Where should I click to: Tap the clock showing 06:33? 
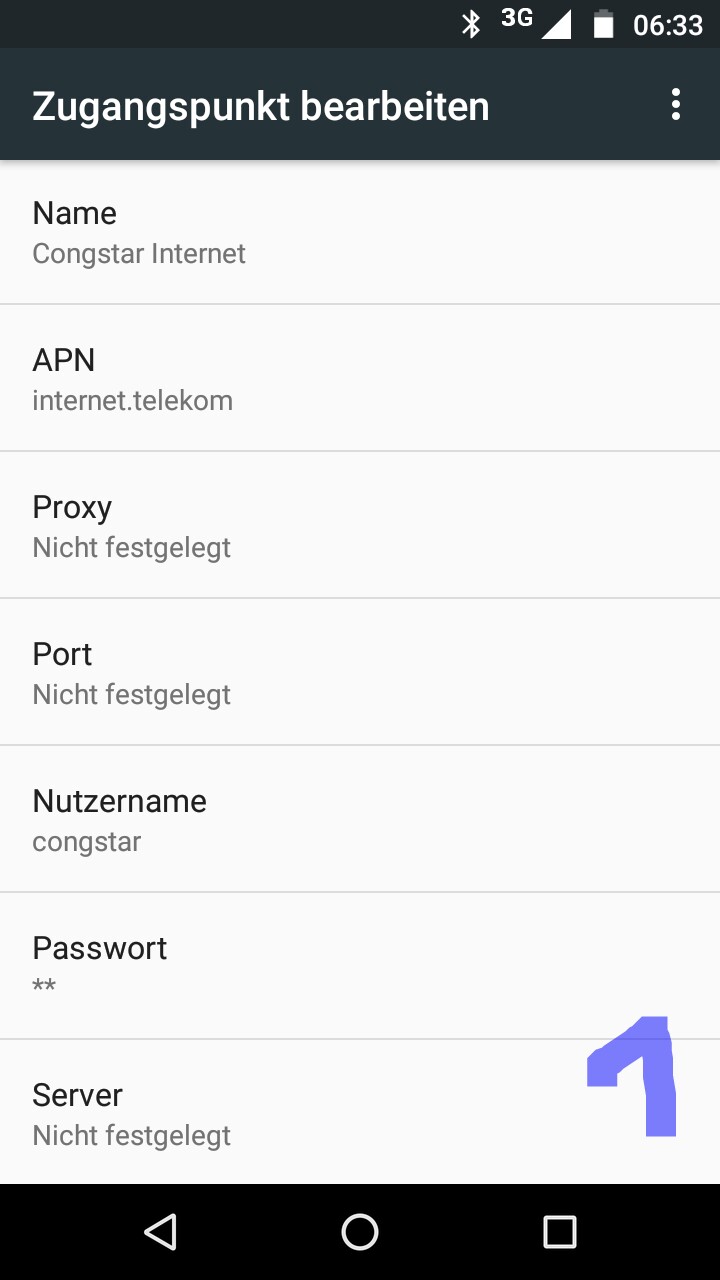[668, 25]
